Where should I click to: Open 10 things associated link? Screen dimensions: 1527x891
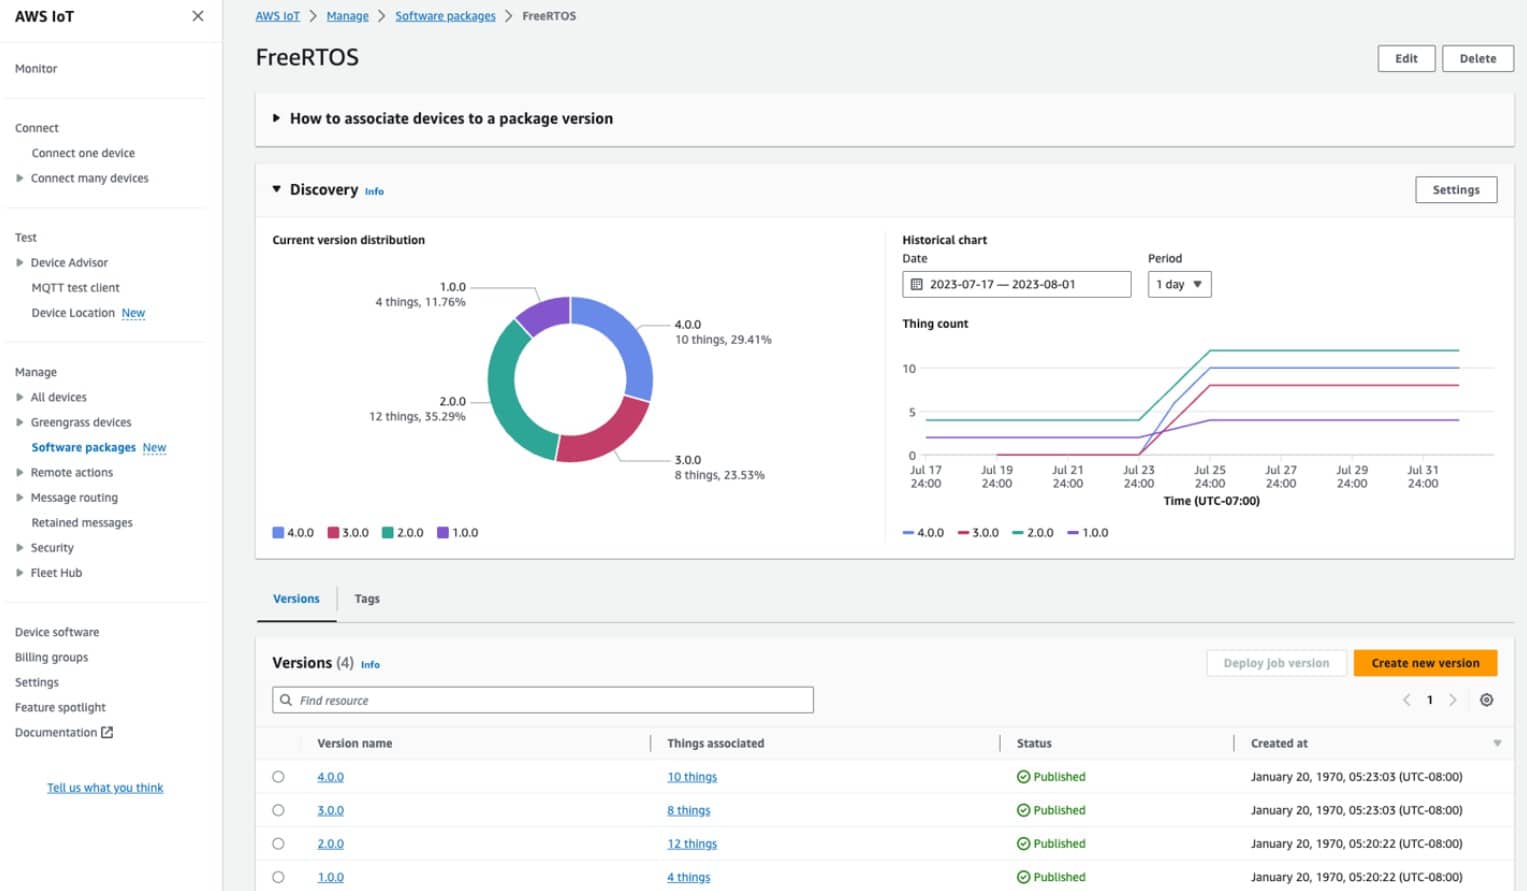pyautogui.click(x=692, y=777)
